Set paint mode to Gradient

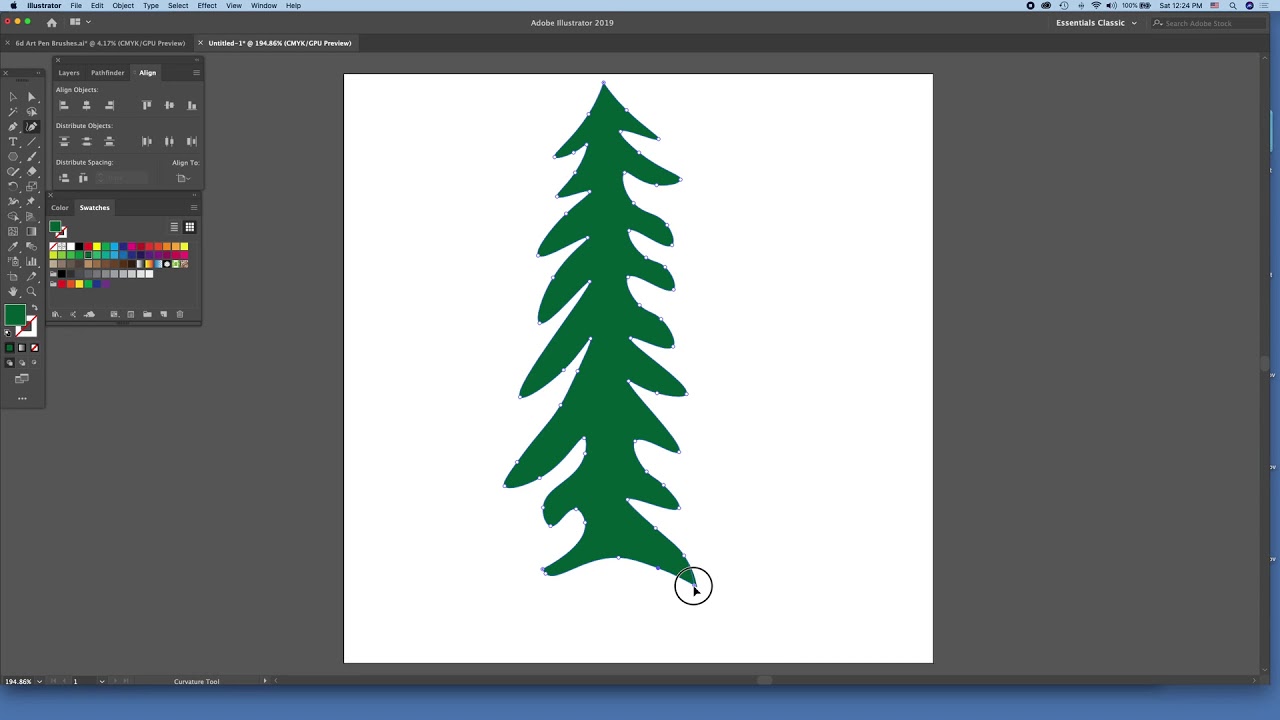click(x=22, y=347)
